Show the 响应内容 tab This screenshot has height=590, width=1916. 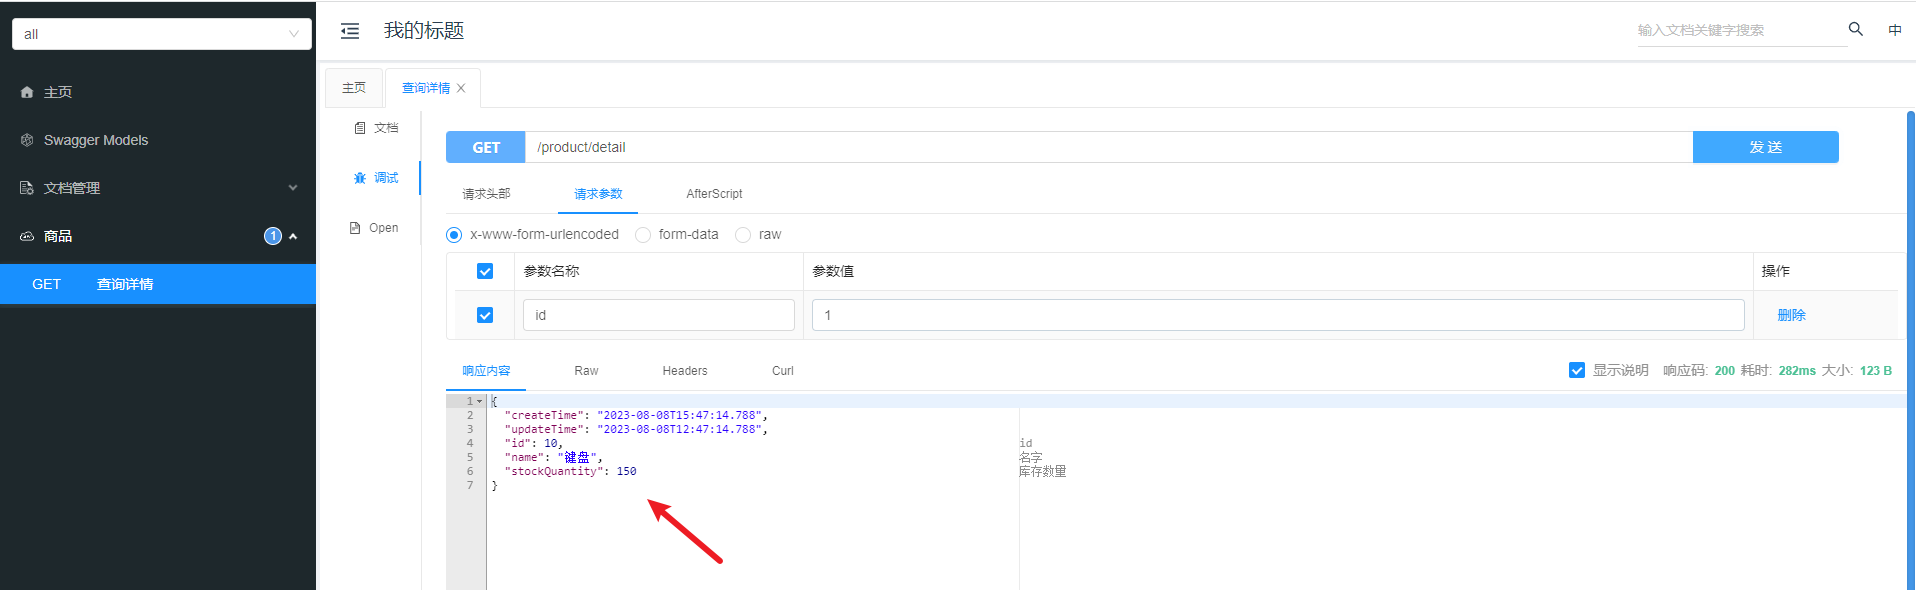[x=486, y=371]
